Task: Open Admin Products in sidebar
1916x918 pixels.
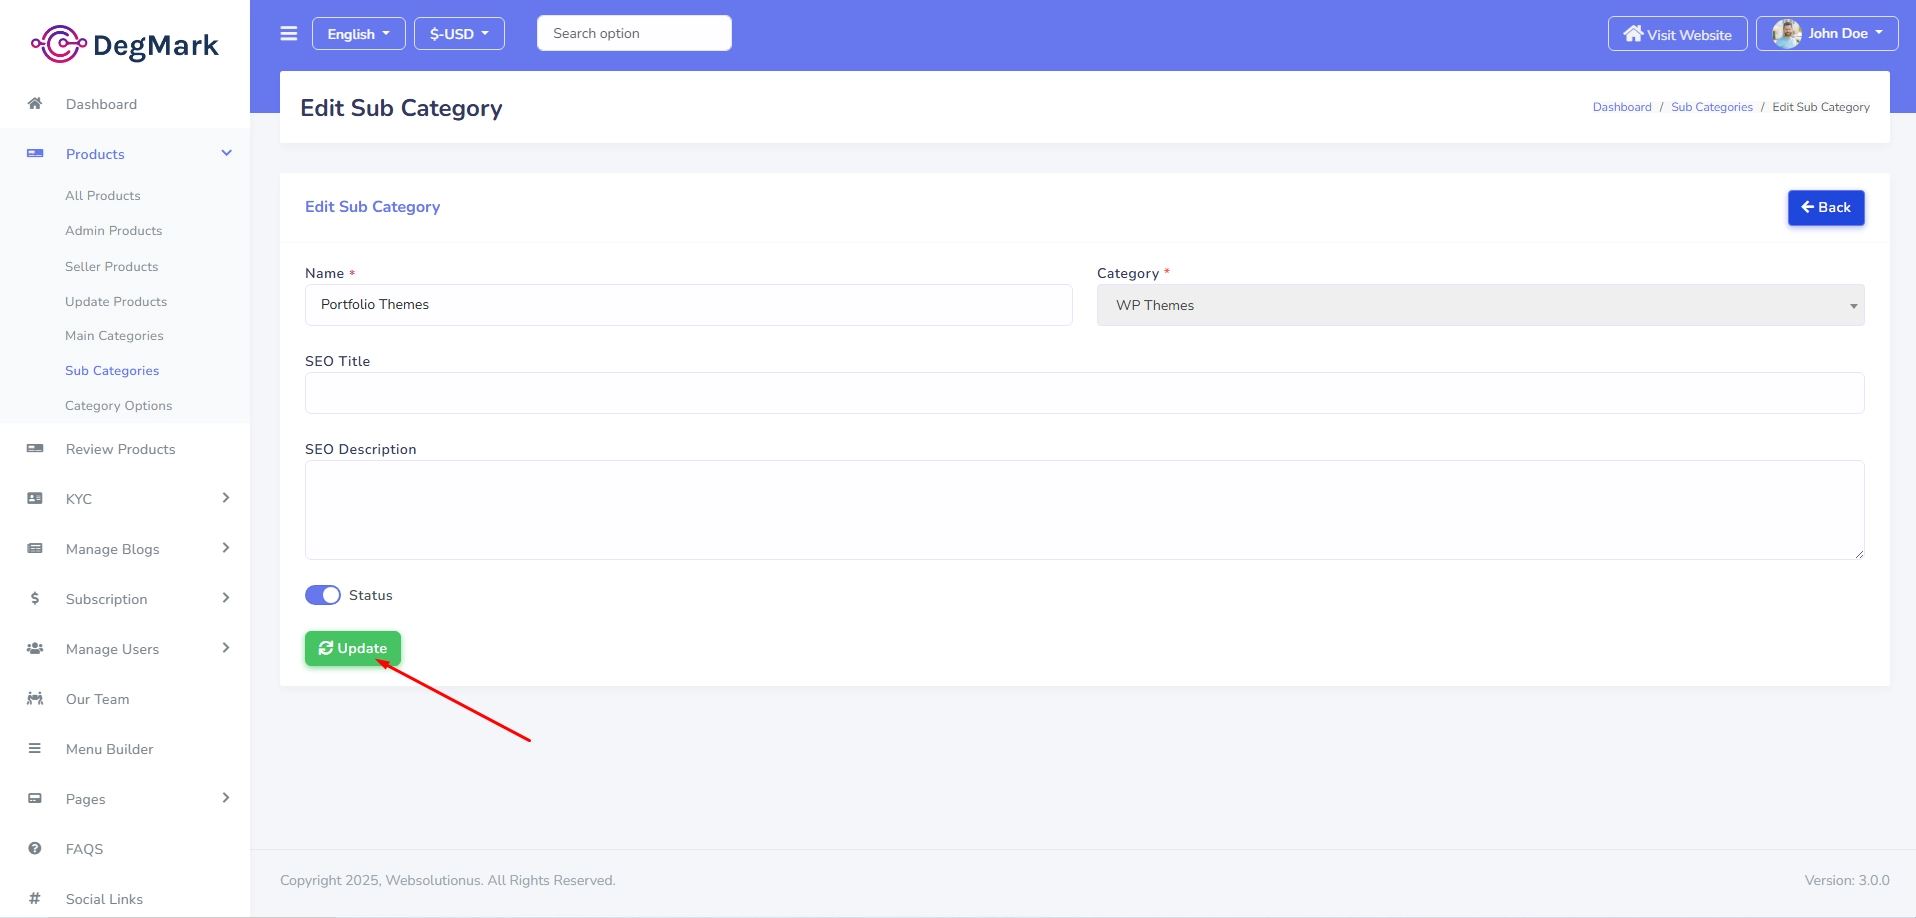Action: click(x=114, y=231)
